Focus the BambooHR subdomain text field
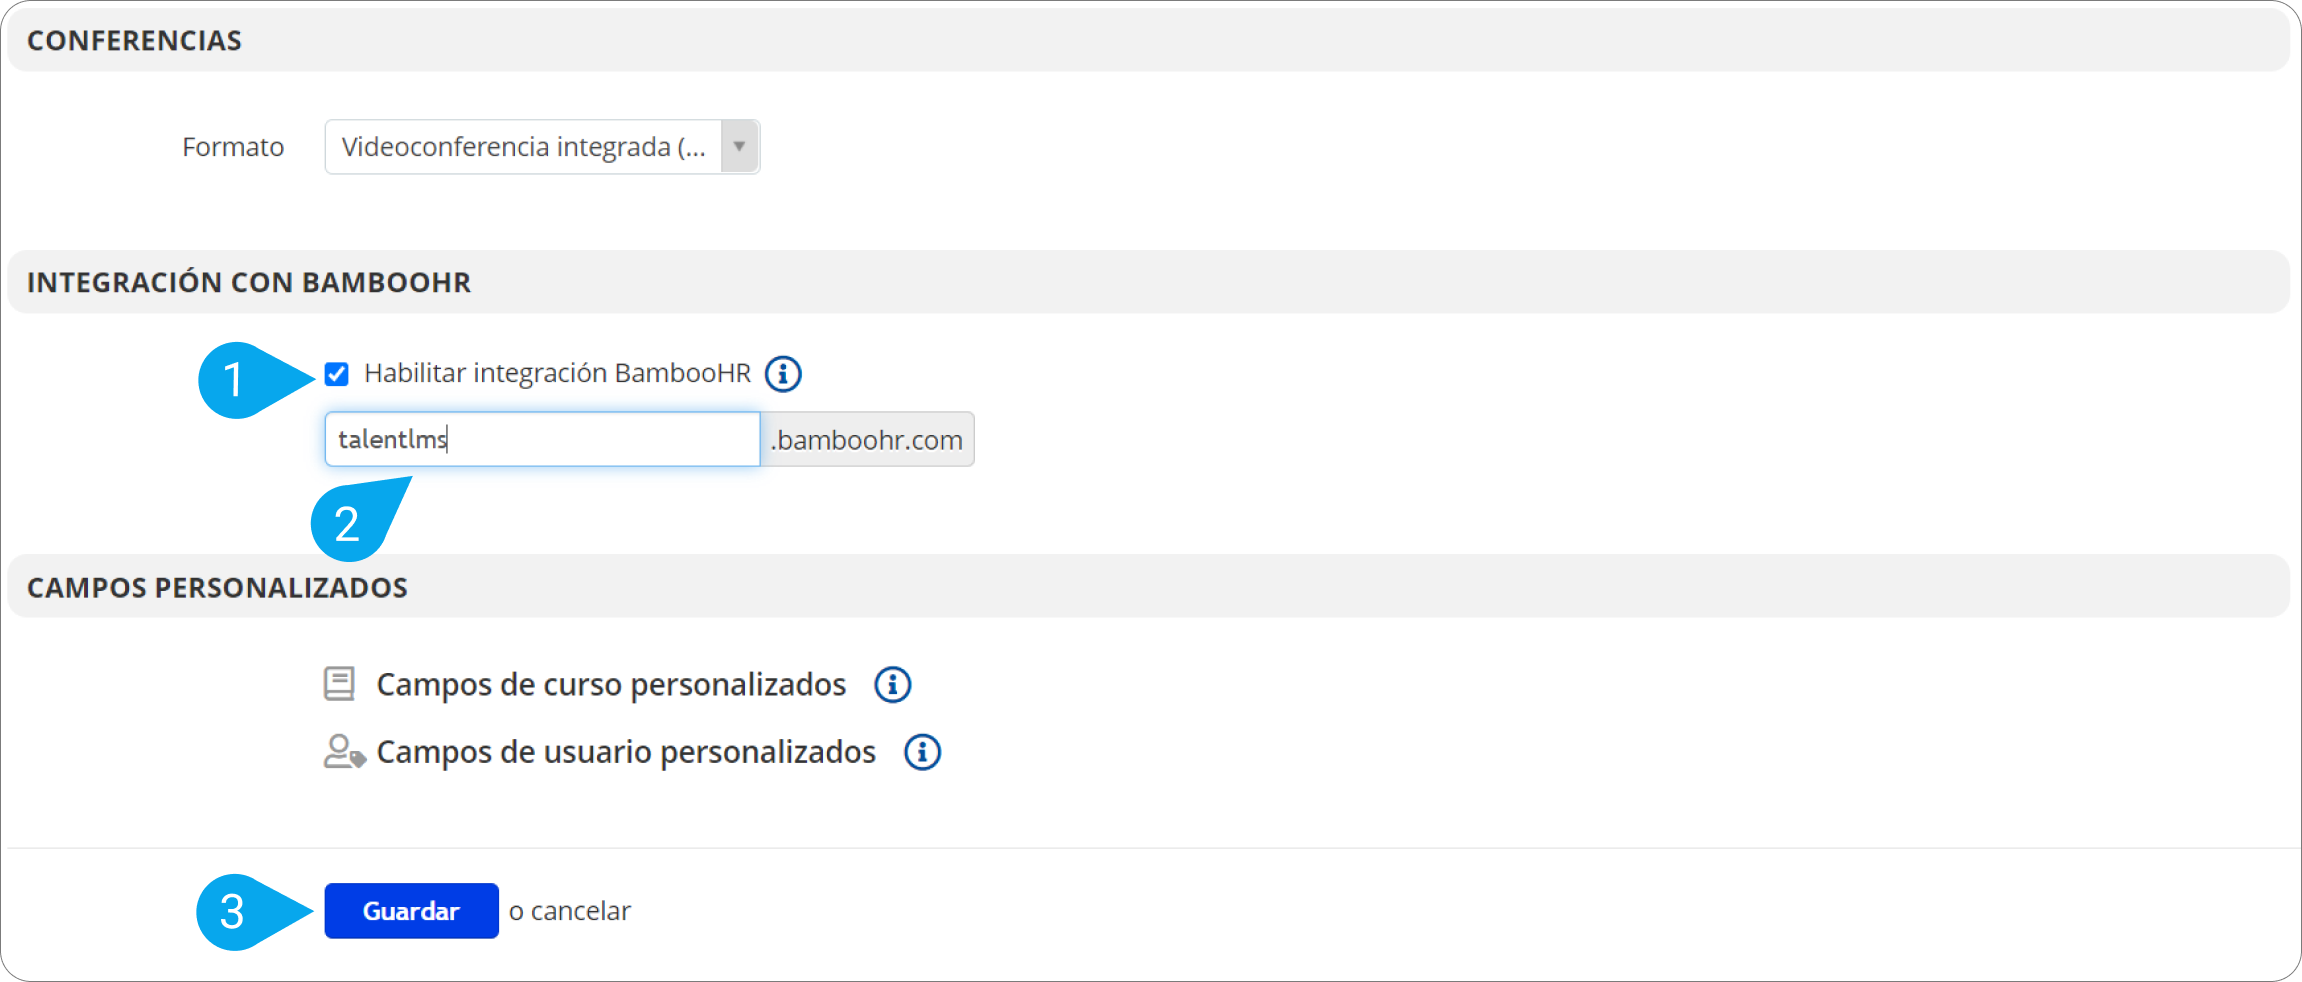The width and height of the screenshot is (2302, 982). pyautogui.click(x=542, y=440)
